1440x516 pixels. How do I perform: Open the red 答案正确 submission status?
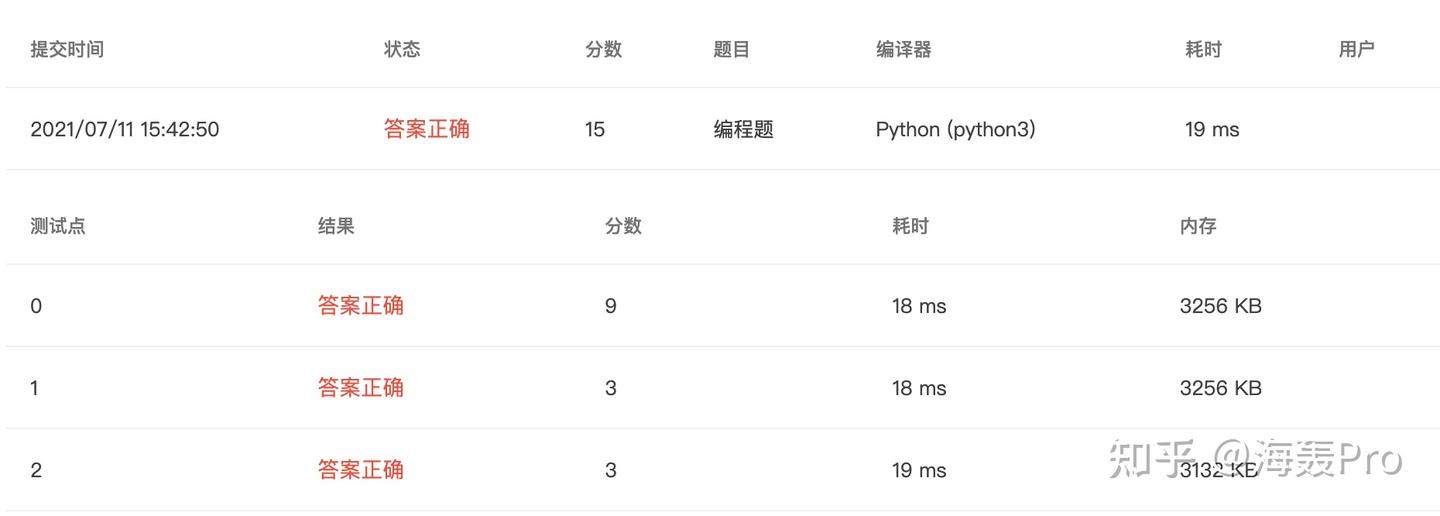[x=427, y=129]
